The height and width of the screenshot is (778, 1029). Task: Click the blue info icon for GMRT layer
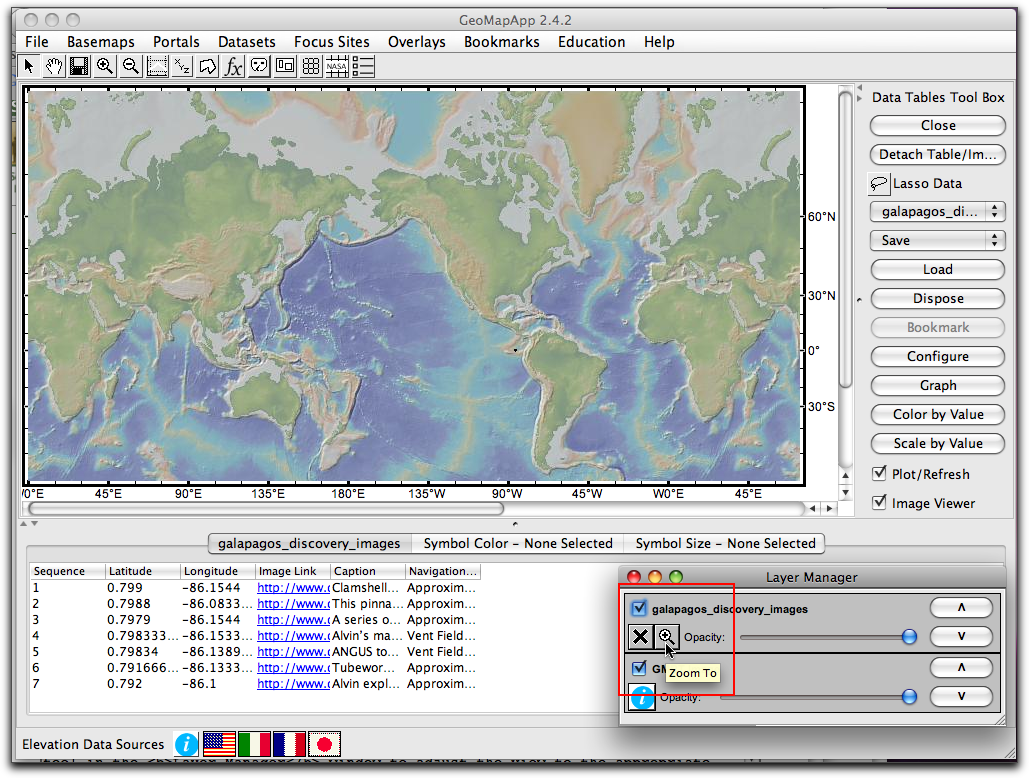pyautogui.click(x=641, y=697)
